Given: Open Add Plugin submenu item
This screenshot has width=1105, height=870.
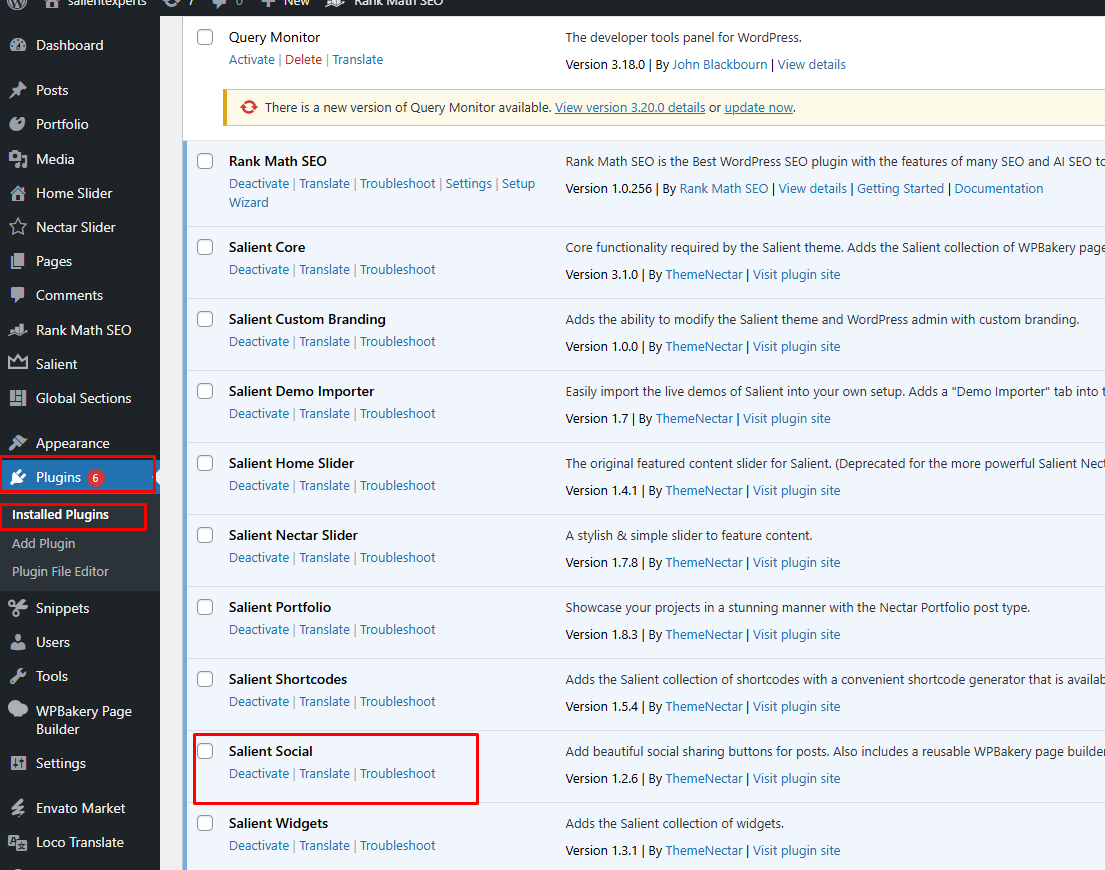Looking at the screenshot, I should pyautogui.click(x=44, y=543).
